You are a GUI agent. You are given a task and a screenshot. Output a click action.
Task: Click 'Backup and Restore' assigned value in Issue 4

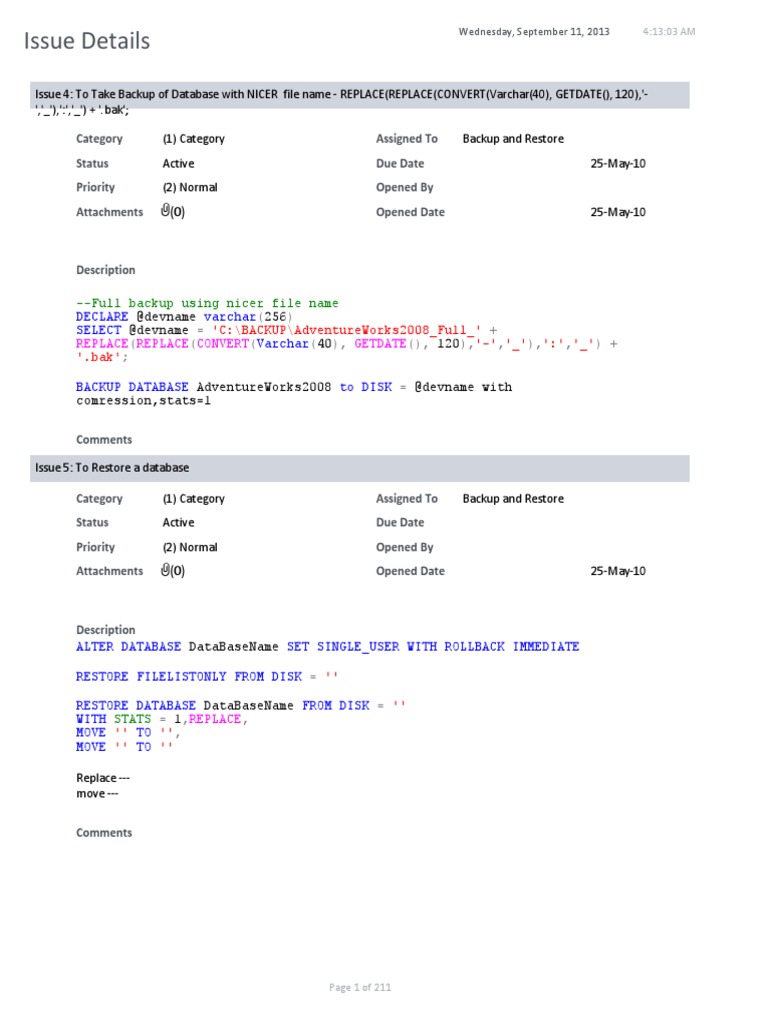(513, 138)
